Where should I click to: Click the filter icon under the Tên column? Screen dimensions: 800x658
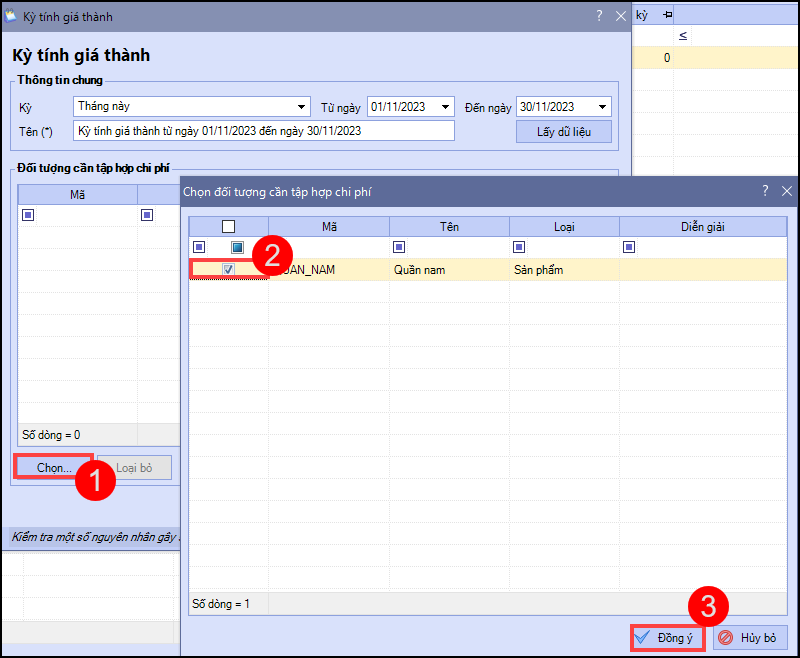click(400, 247)
